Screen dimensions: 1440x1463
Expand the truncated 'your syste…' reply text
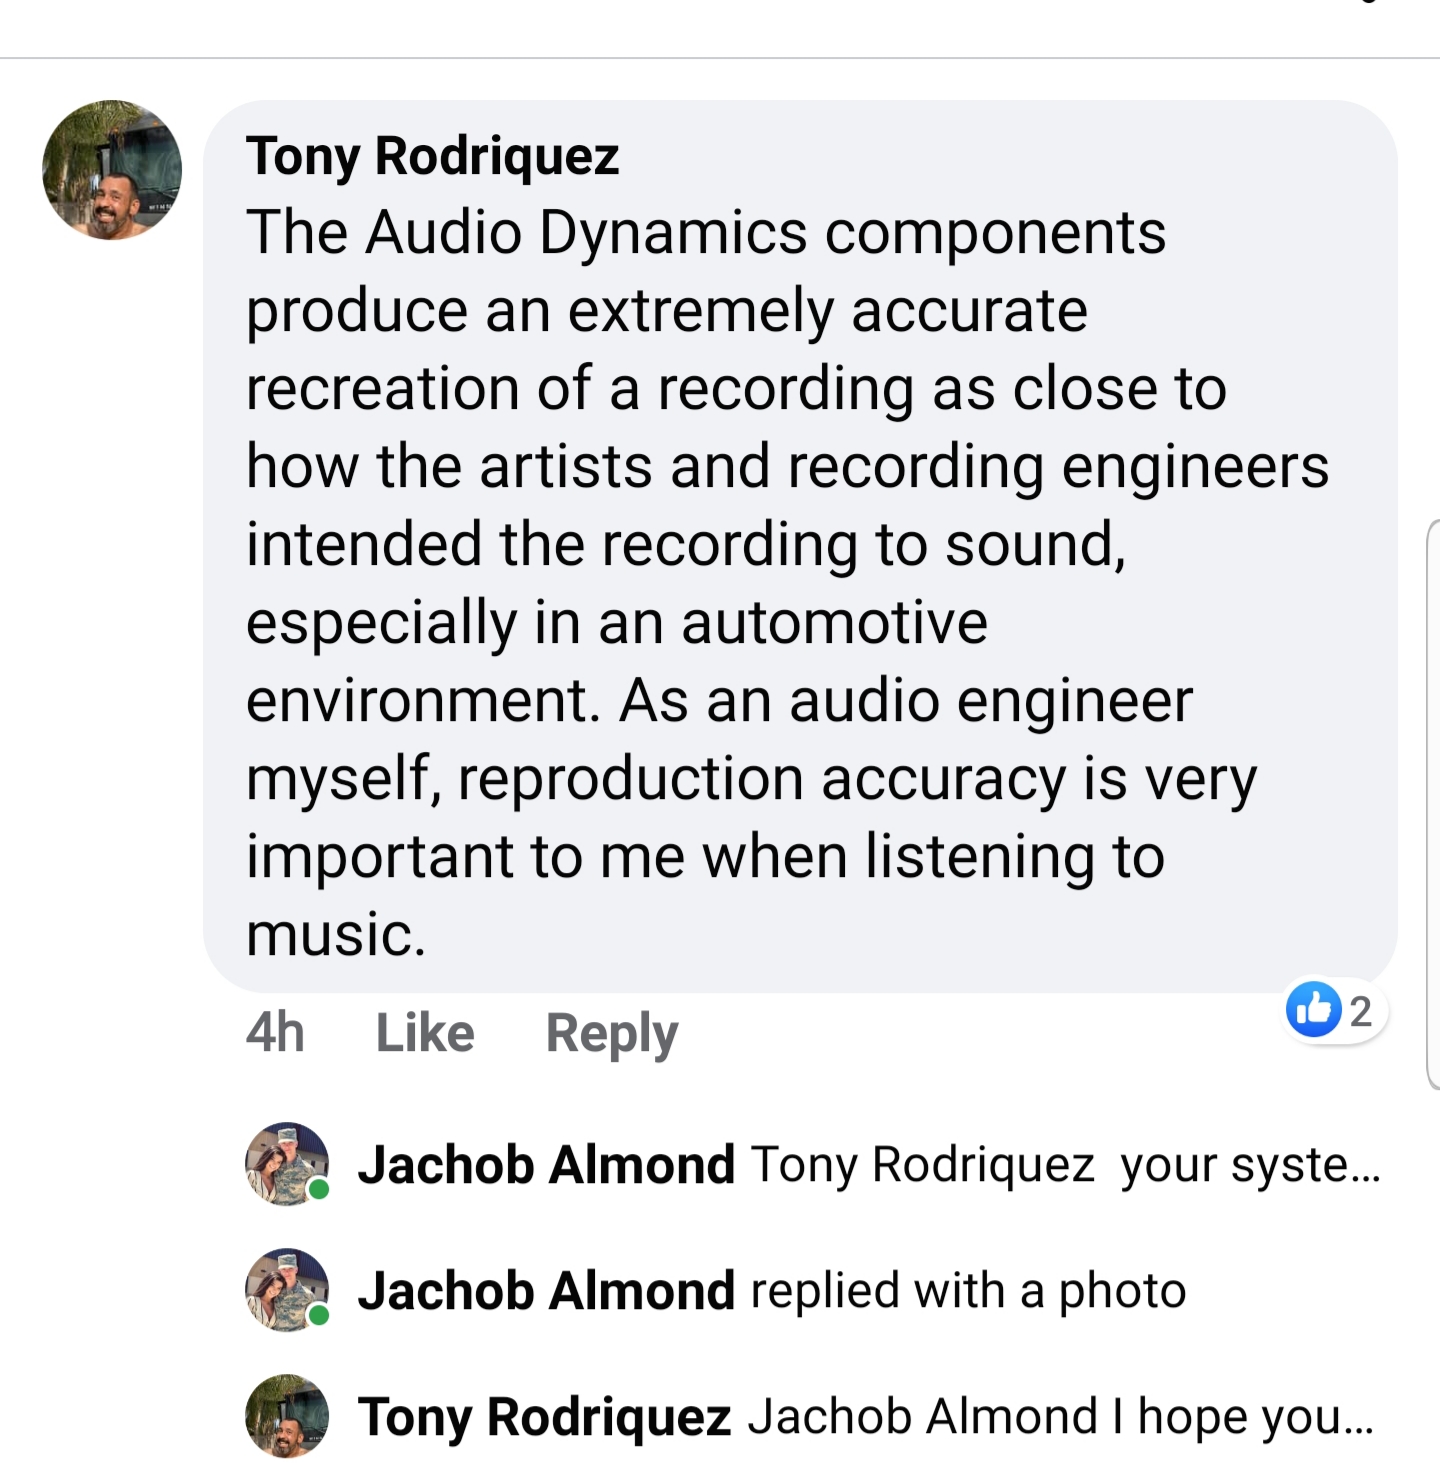pyautogui.click(x=1250, y=1165)
